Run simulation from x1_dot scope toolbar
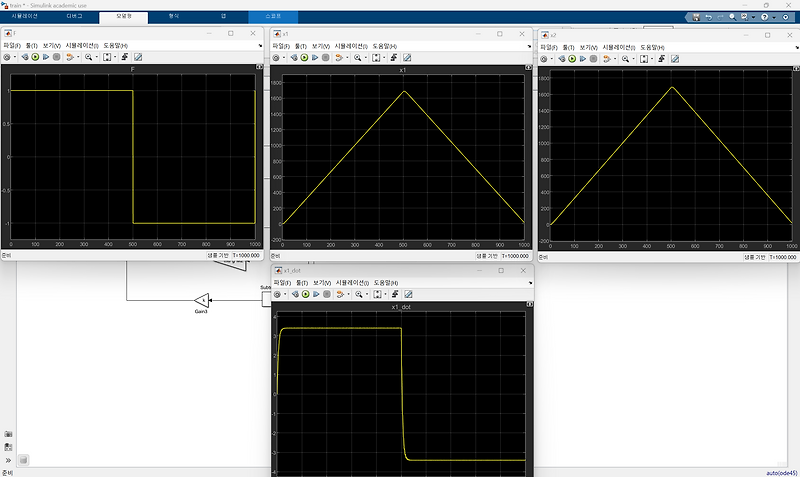This screenshot has width=800, height=477. pos(306,294)
